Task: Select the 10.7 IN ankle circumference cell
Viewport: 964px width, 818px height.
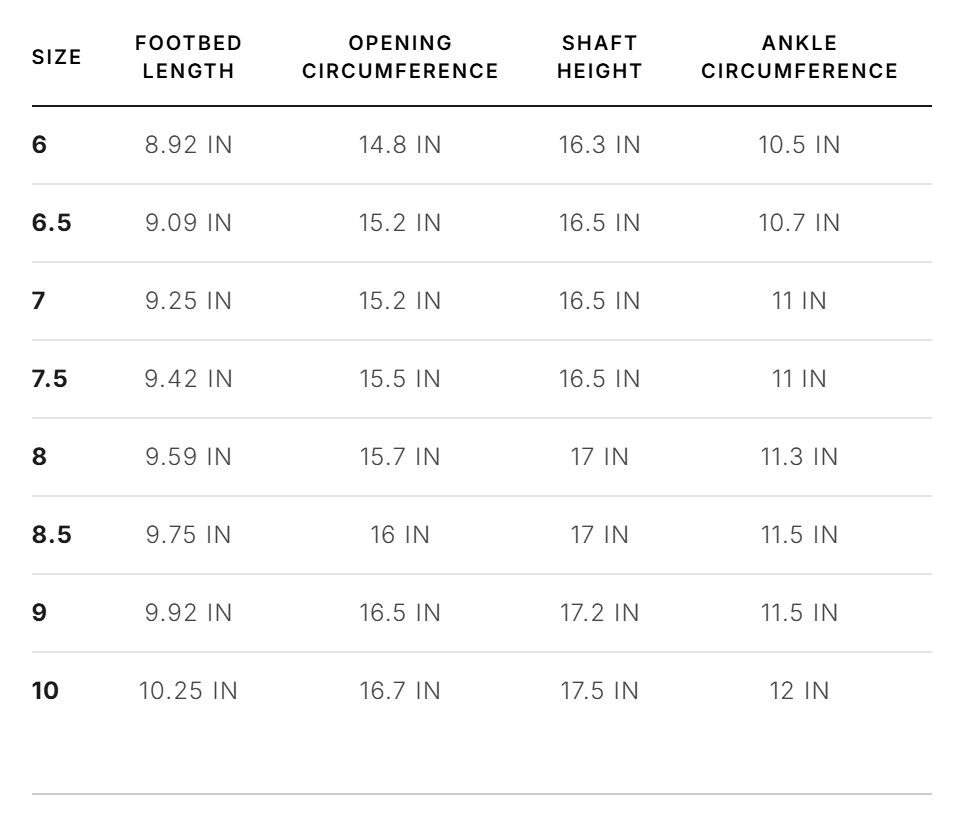Action: 799,222
